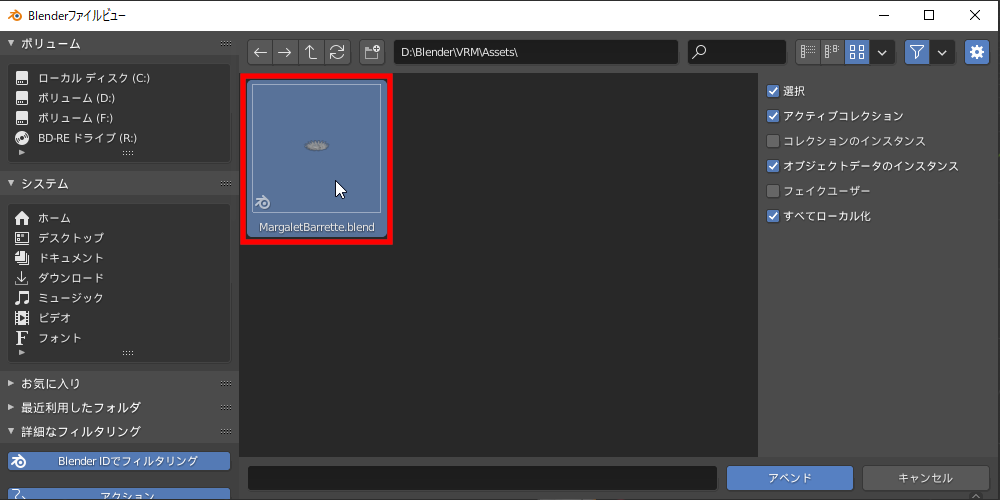
Task: Click the directory path field
Action: (536, 52)
